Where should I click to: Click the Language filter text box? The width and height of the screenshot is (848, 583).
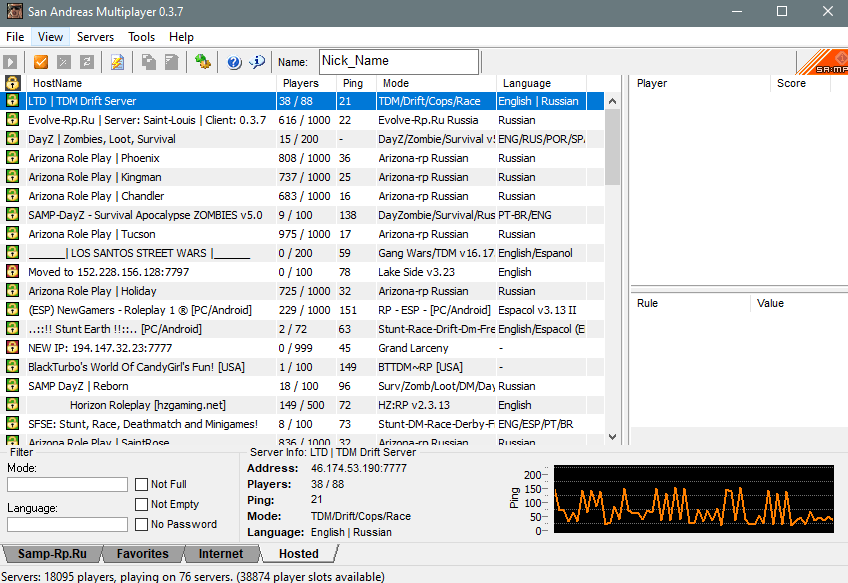pyautogui.click(x=68, y=524)
